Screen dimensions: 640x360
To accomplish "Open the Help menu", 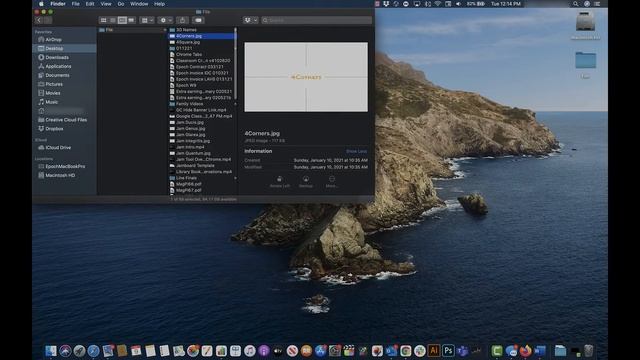I will pyautogui.click(x=160, y=4).
